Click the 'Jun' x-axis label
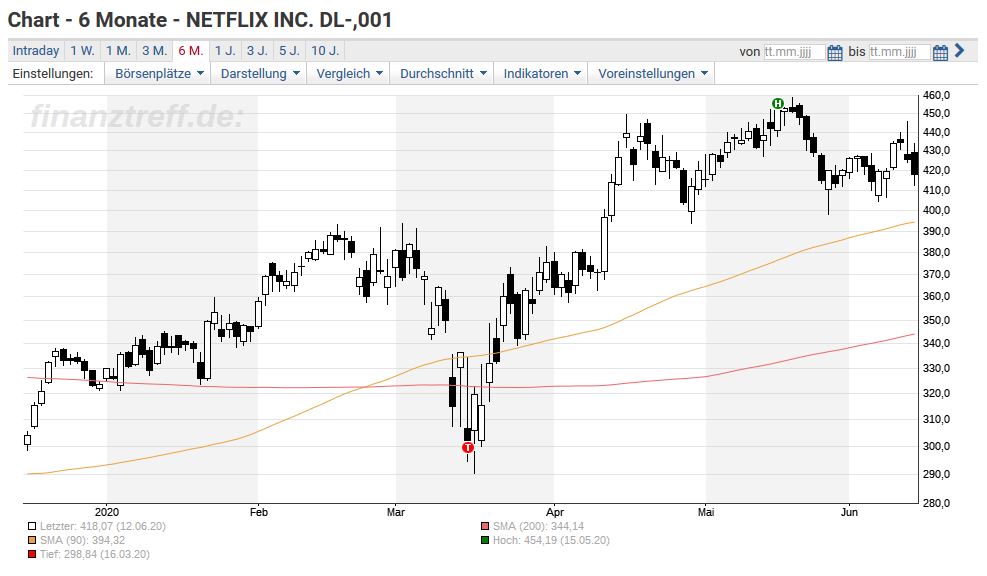This screenshot has height=576, width=987. pos(849,512)
